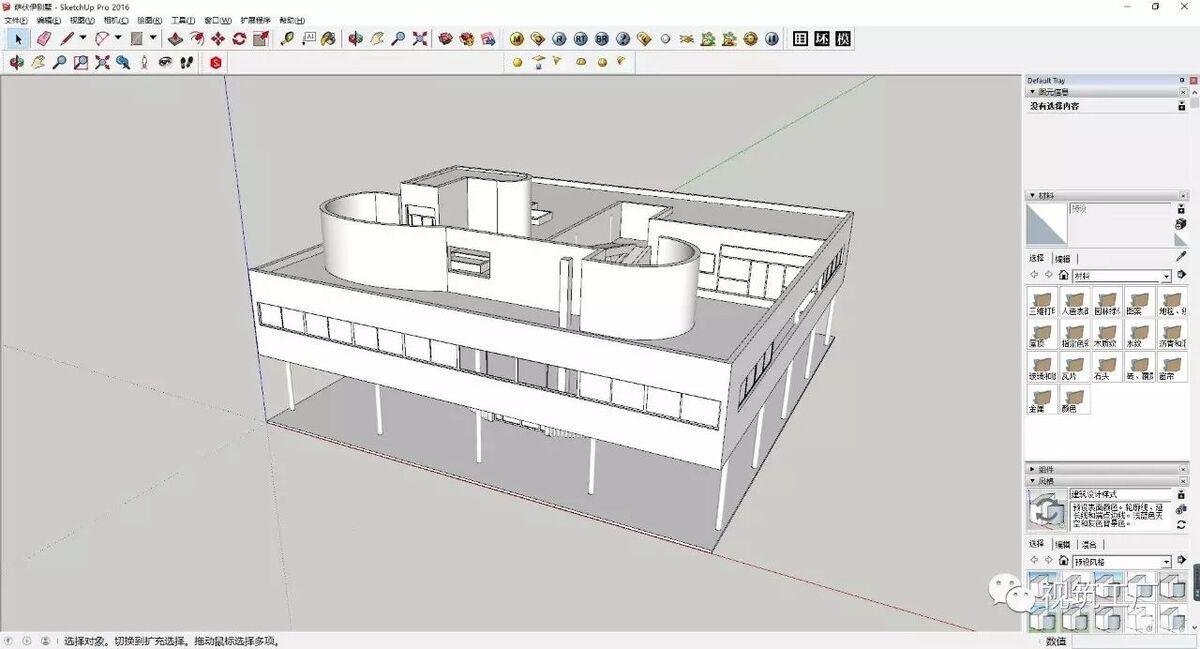Click the current material preview swatch

[1047, 225]
